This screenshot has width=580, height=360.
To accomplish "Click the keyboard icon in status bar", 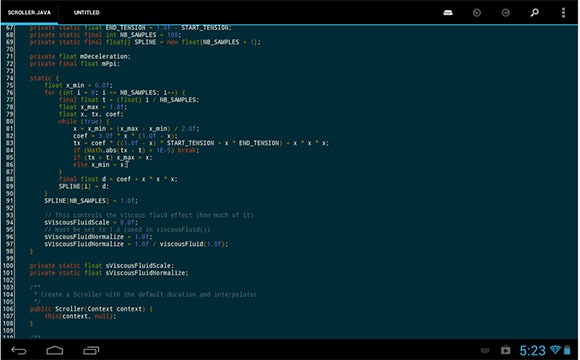I will click(485, 350).
